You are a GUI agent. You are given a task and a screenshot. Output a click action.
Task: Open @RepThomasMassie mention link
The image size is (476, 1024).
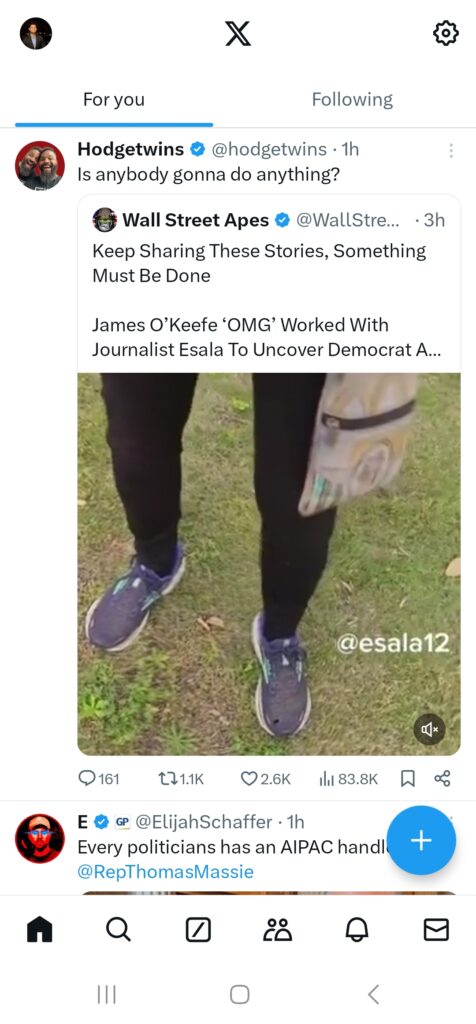[x=165, y=872]
